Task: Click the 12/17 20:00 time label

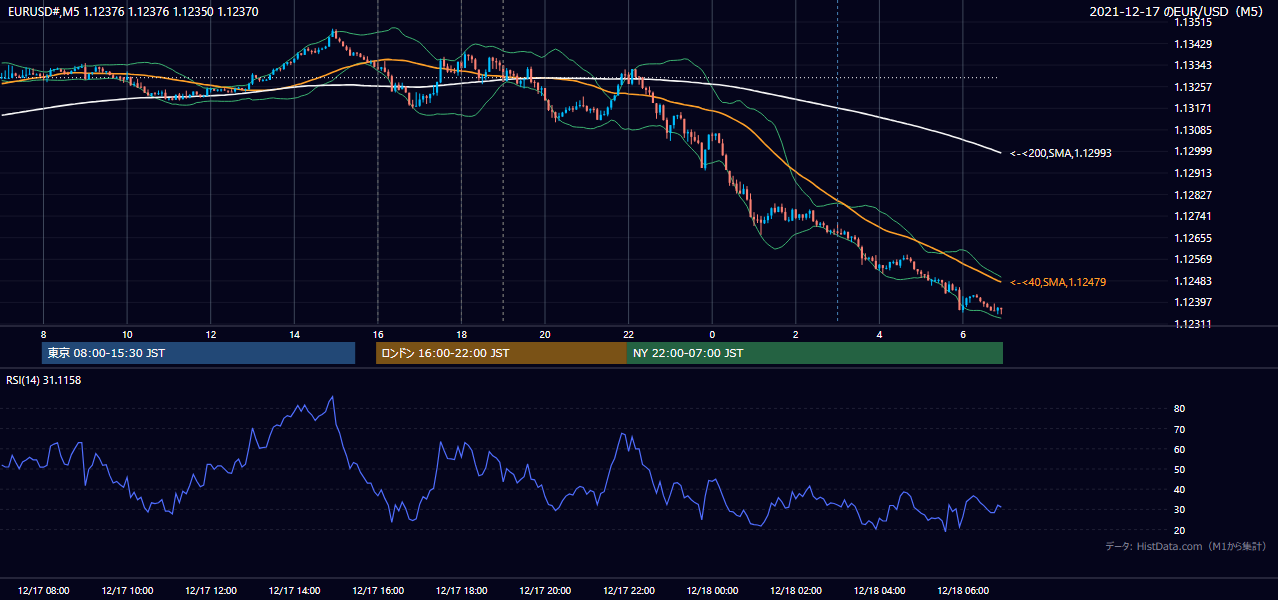Action: click(545, 591)
